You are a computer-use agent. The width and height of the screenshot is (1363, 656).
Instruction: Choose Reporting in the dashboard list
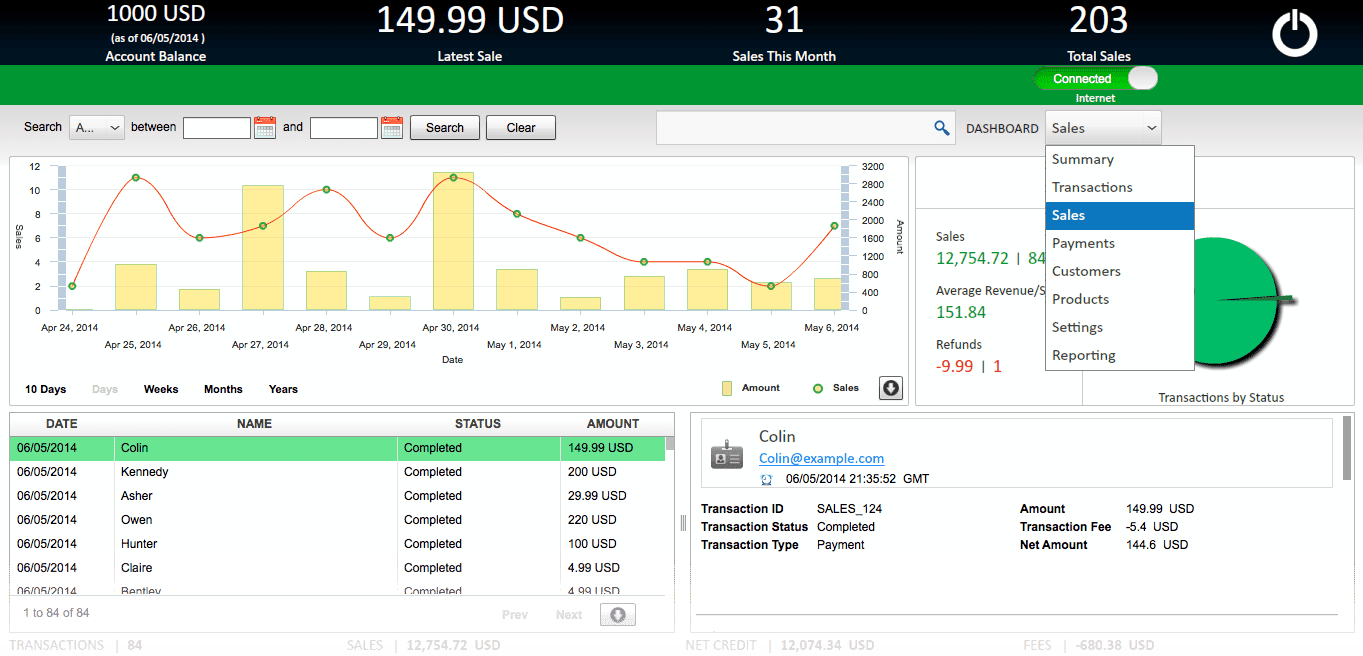click(1083, 355)
